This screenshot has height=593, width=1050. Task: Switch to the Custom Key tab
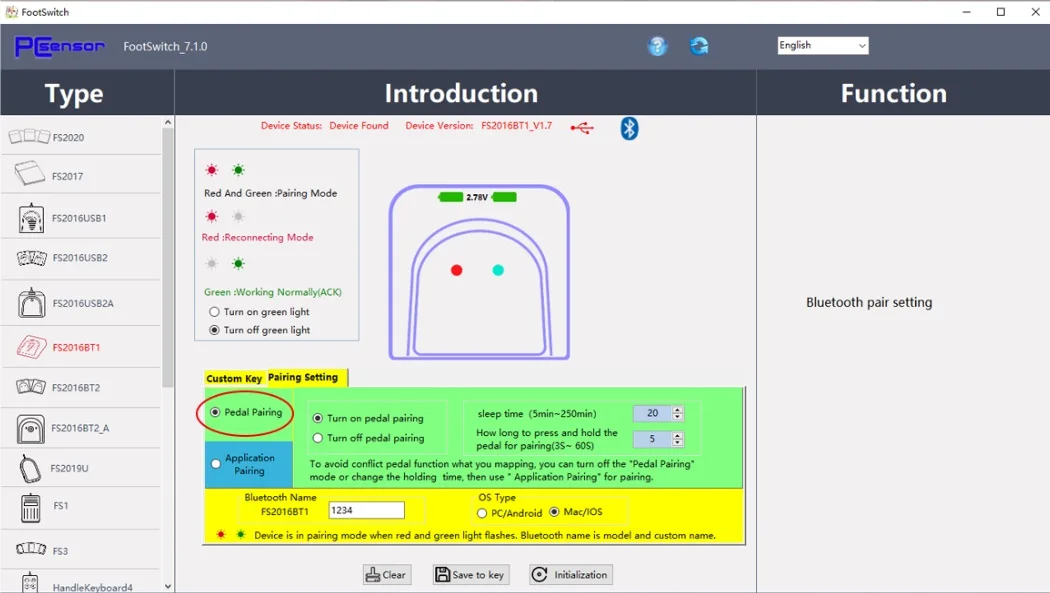click(x=234, y=378)
